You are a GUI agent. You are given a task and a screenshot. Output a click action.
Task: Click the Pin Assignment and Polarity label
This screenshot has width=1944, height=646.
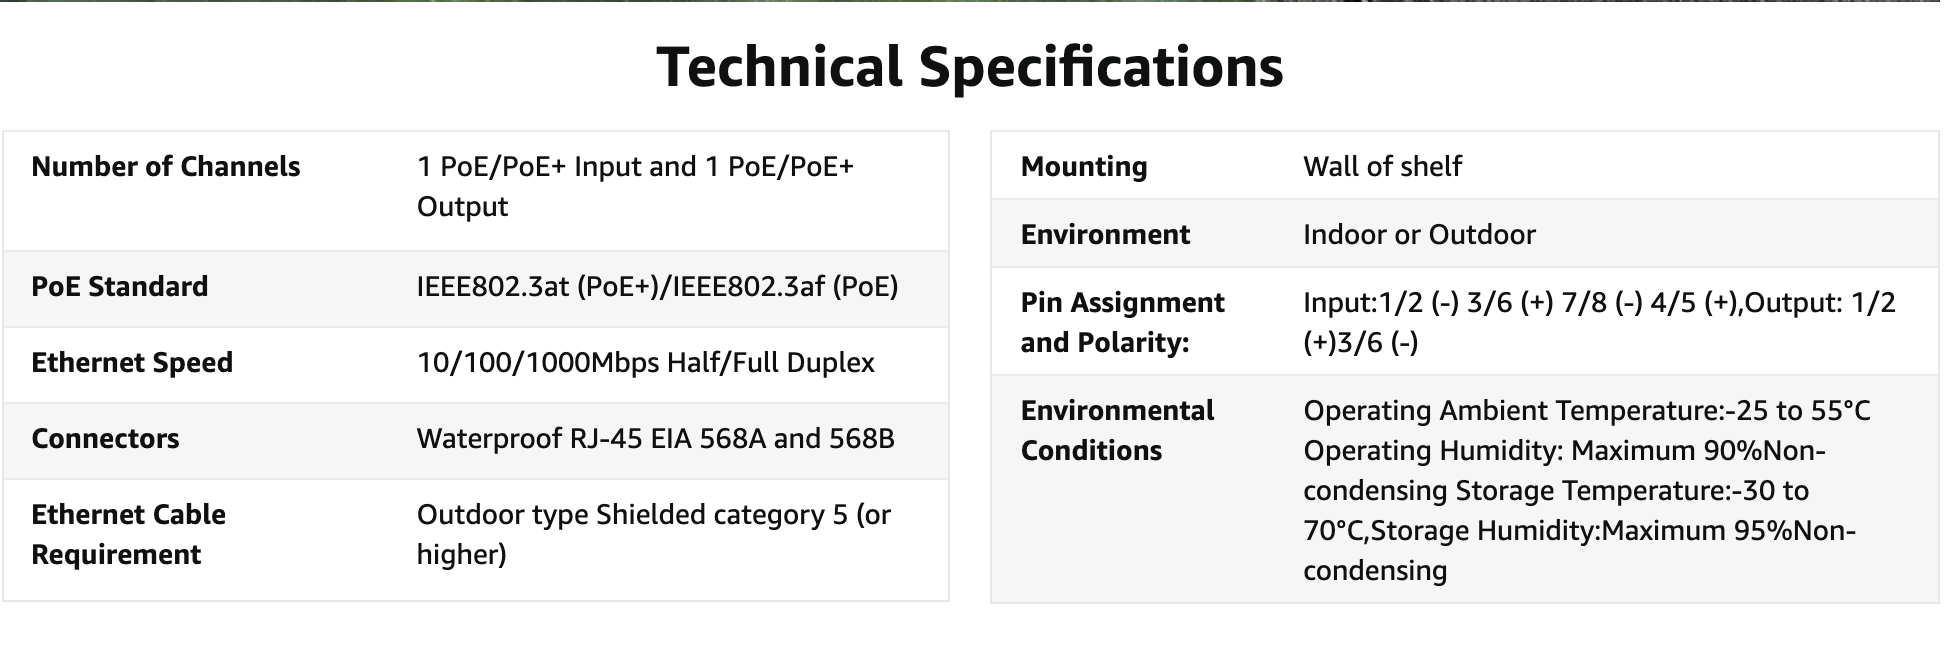(1122, 323)
